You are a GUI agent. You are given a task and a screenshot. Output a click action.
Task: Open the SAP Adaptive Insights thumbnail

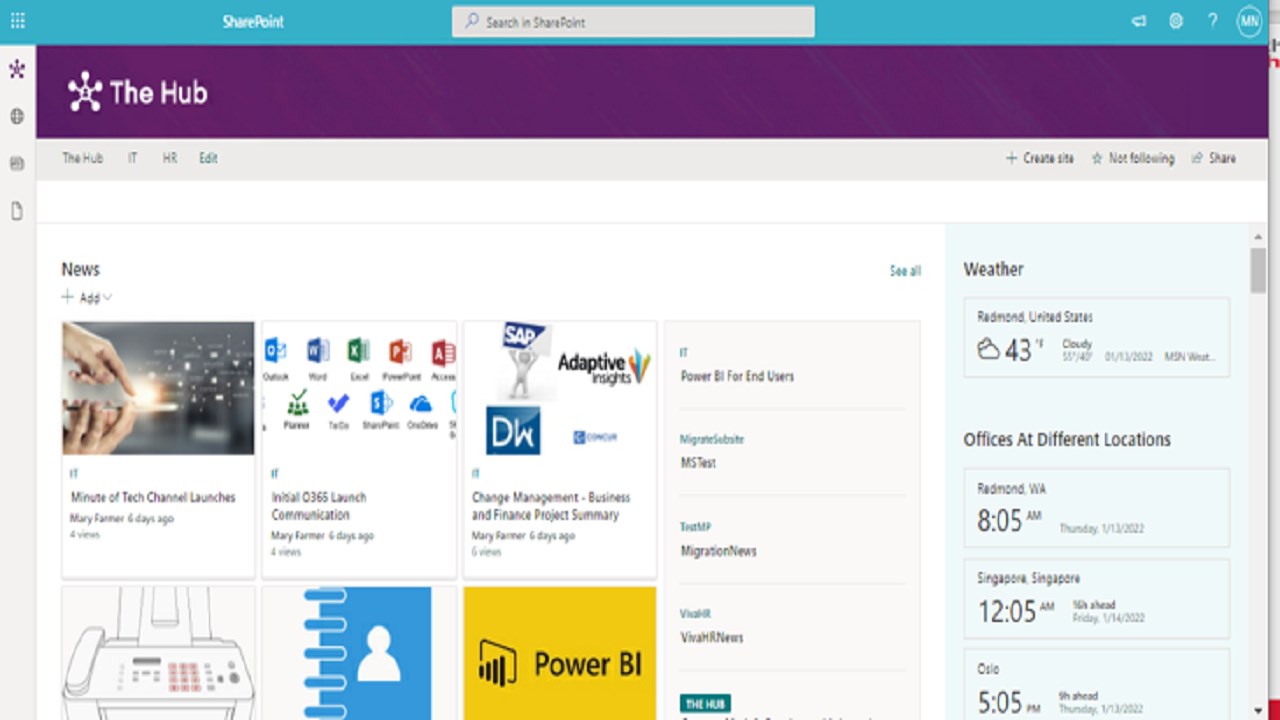click(560, 388)
